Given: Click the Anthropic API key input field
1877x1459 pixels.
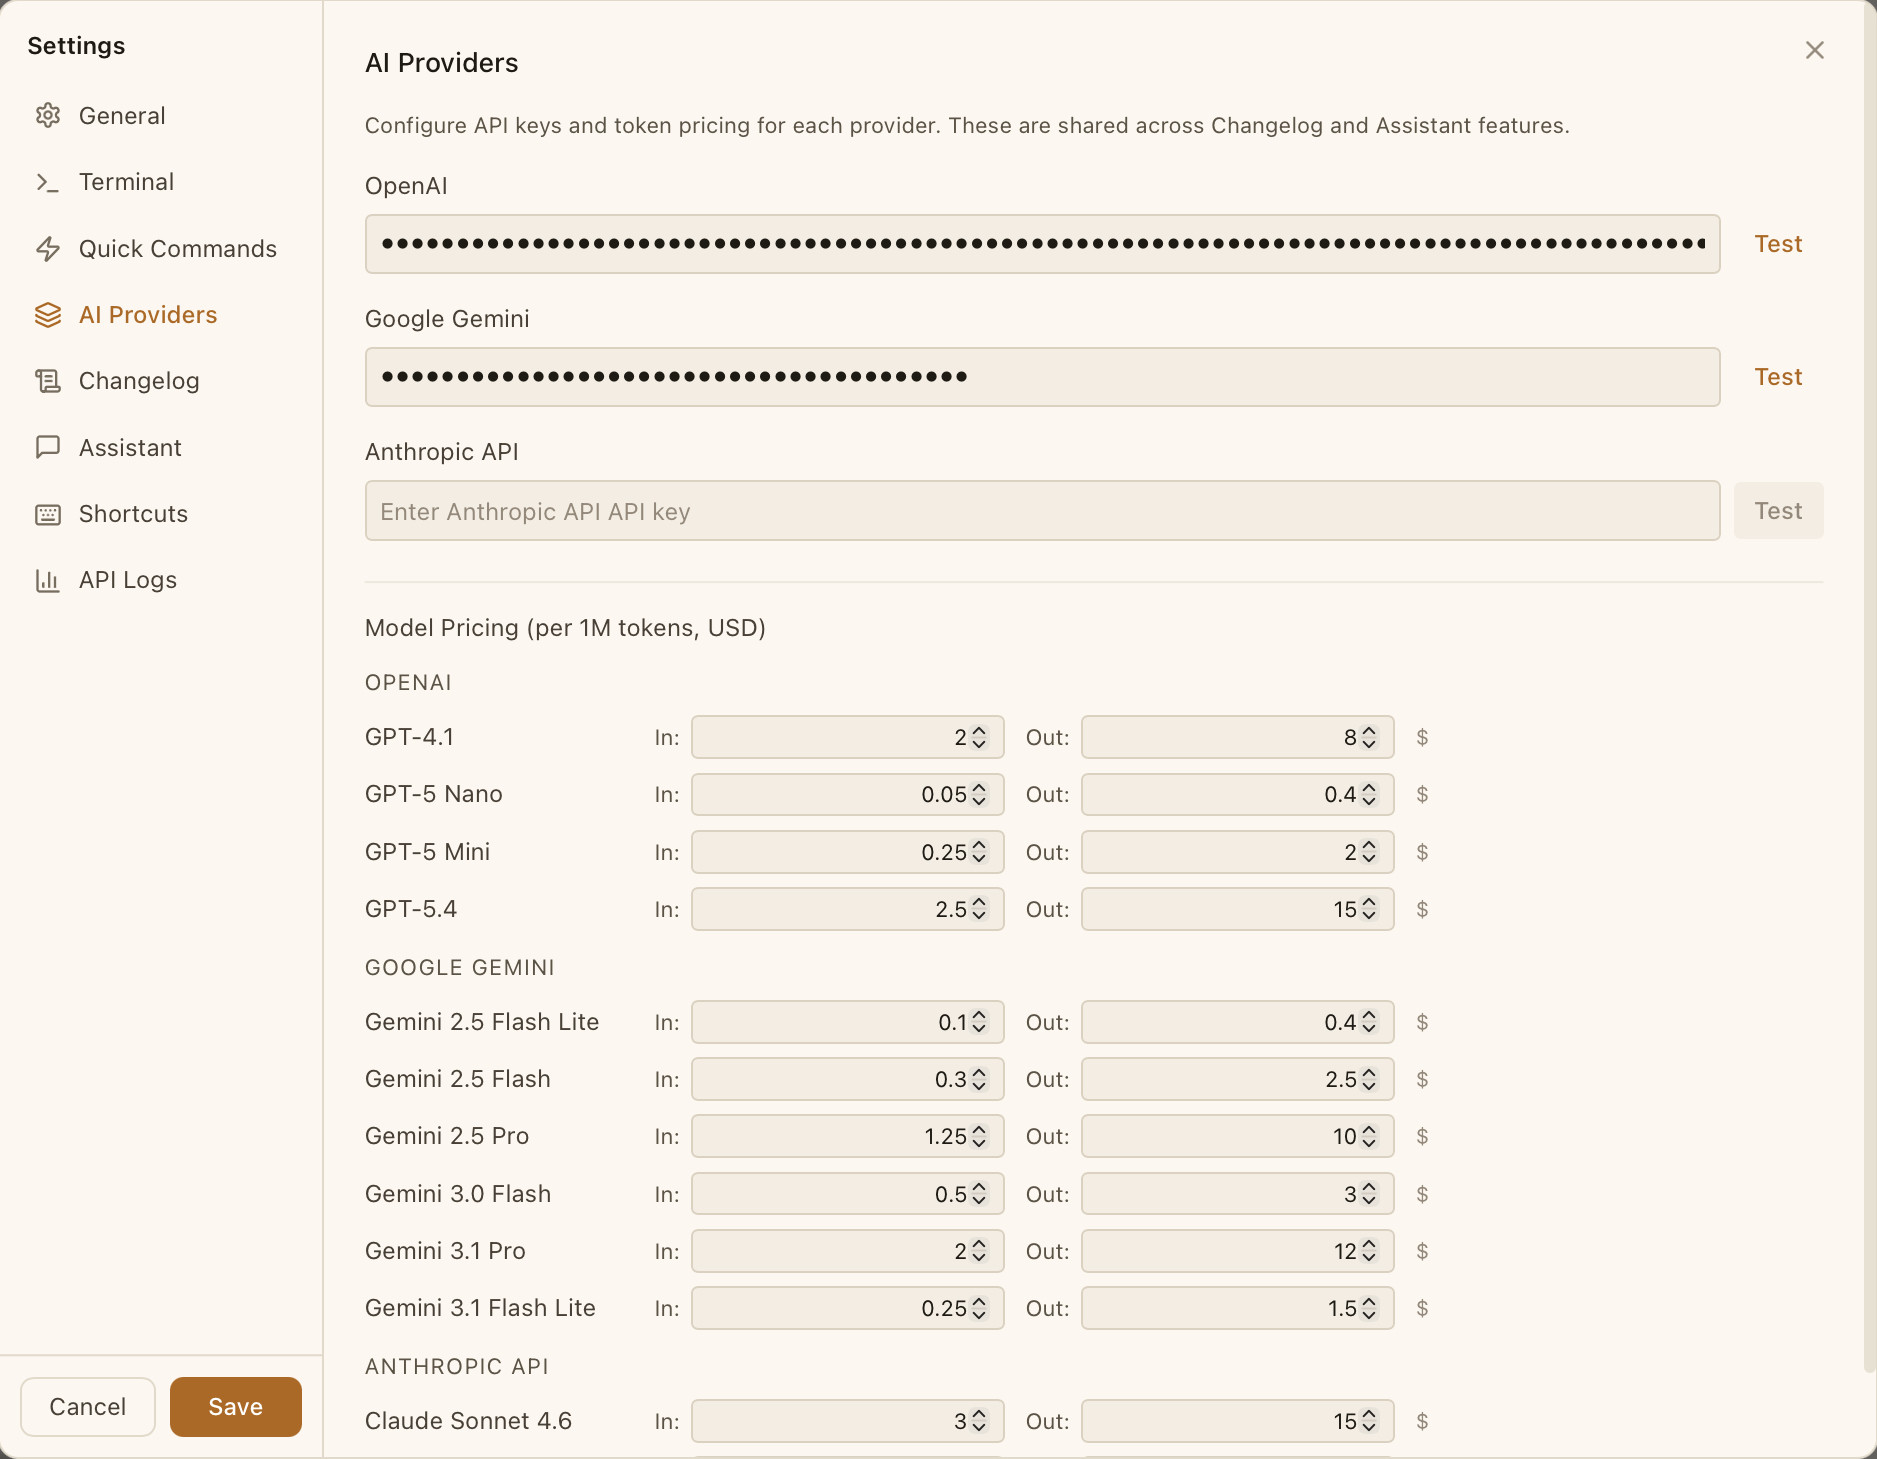Looking at the screenshot, I should coord(1041,511).
